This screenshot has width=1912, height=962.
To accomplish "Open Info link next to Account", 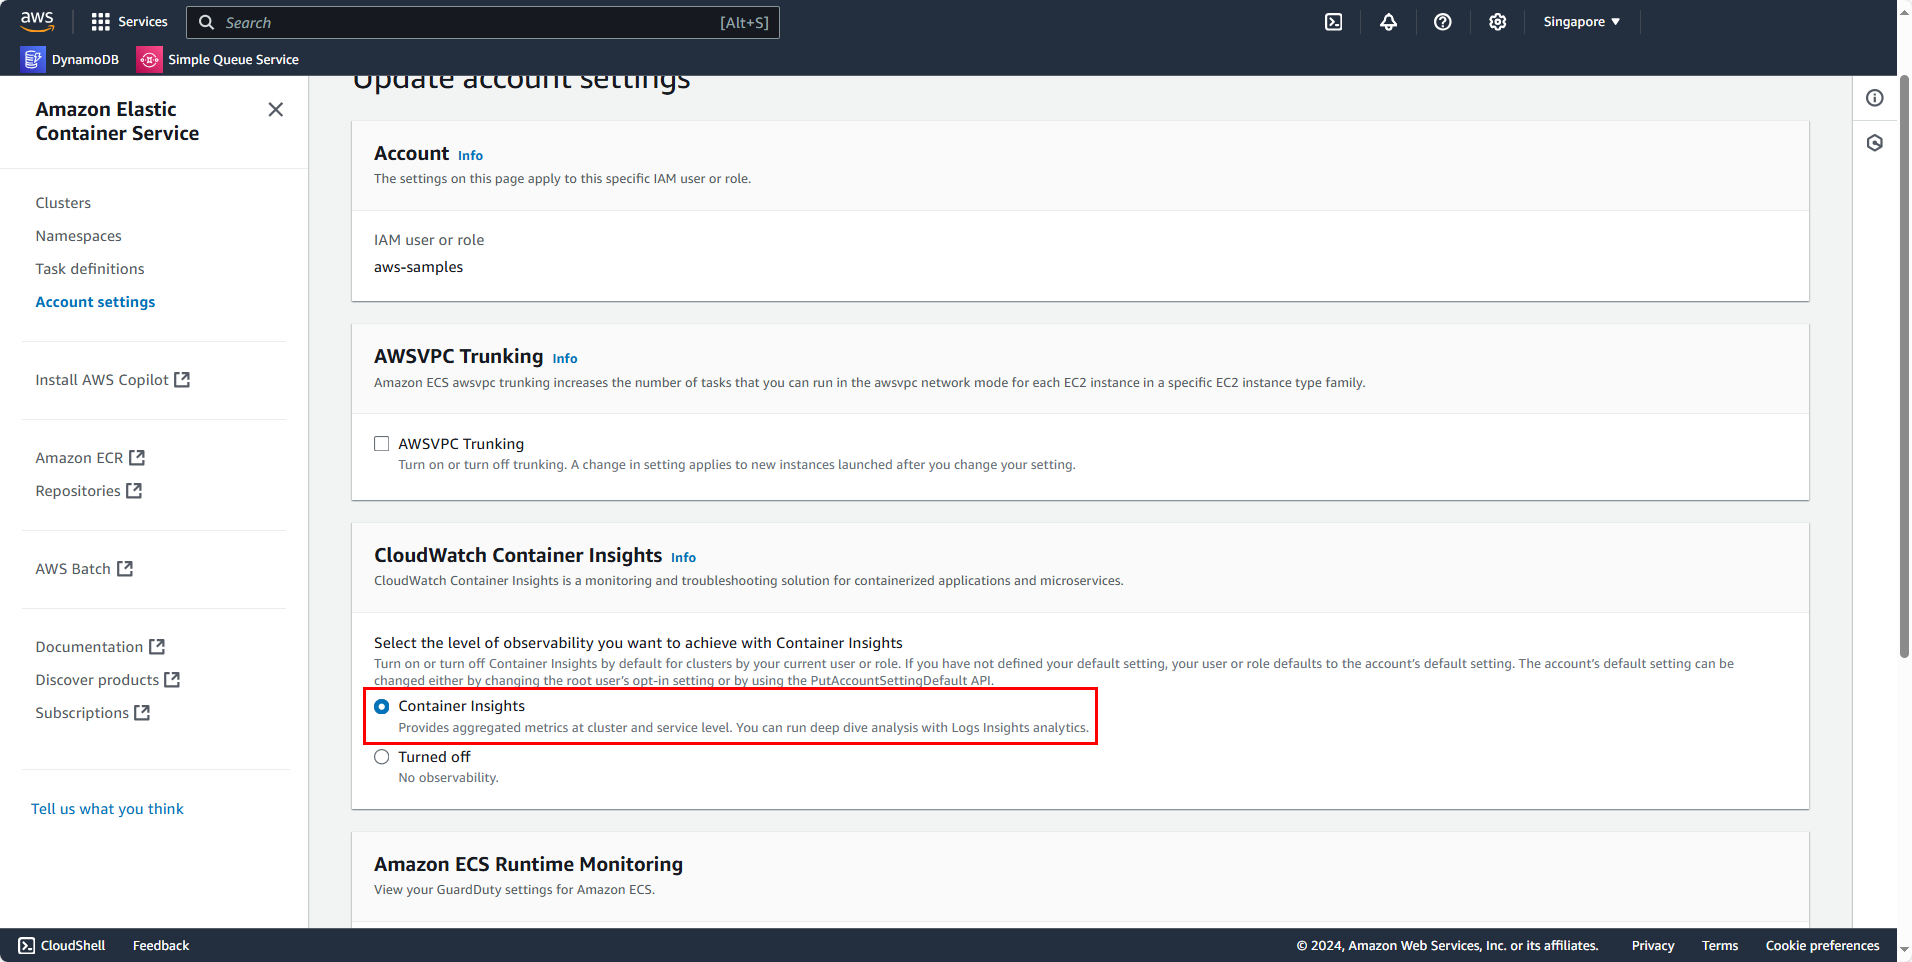I will (x=470, y=156).
